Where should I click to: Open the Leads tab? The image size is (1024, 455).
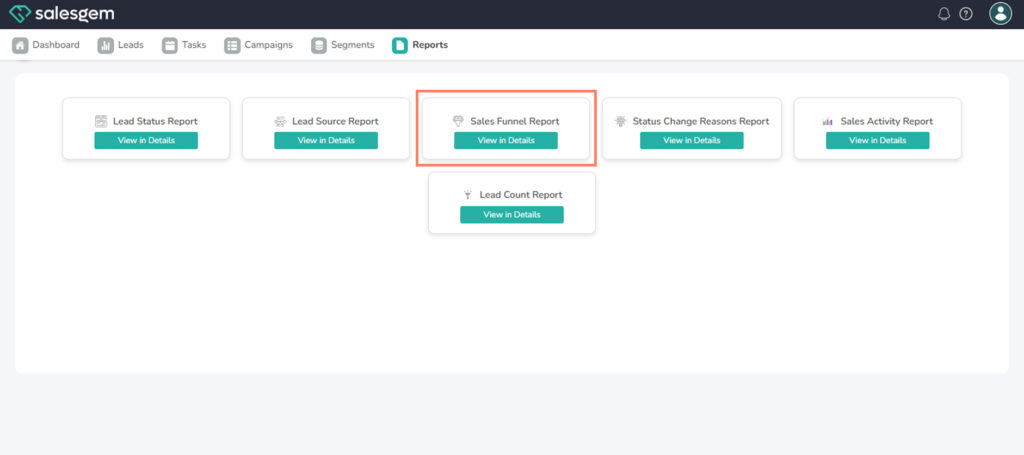coord(120,45)
